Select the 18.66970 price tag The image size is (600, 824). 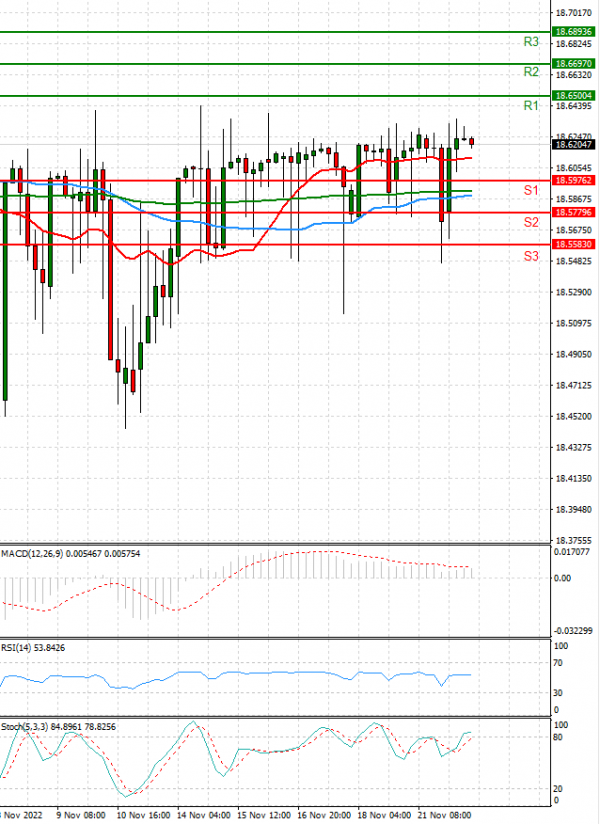tap(573, 64)
